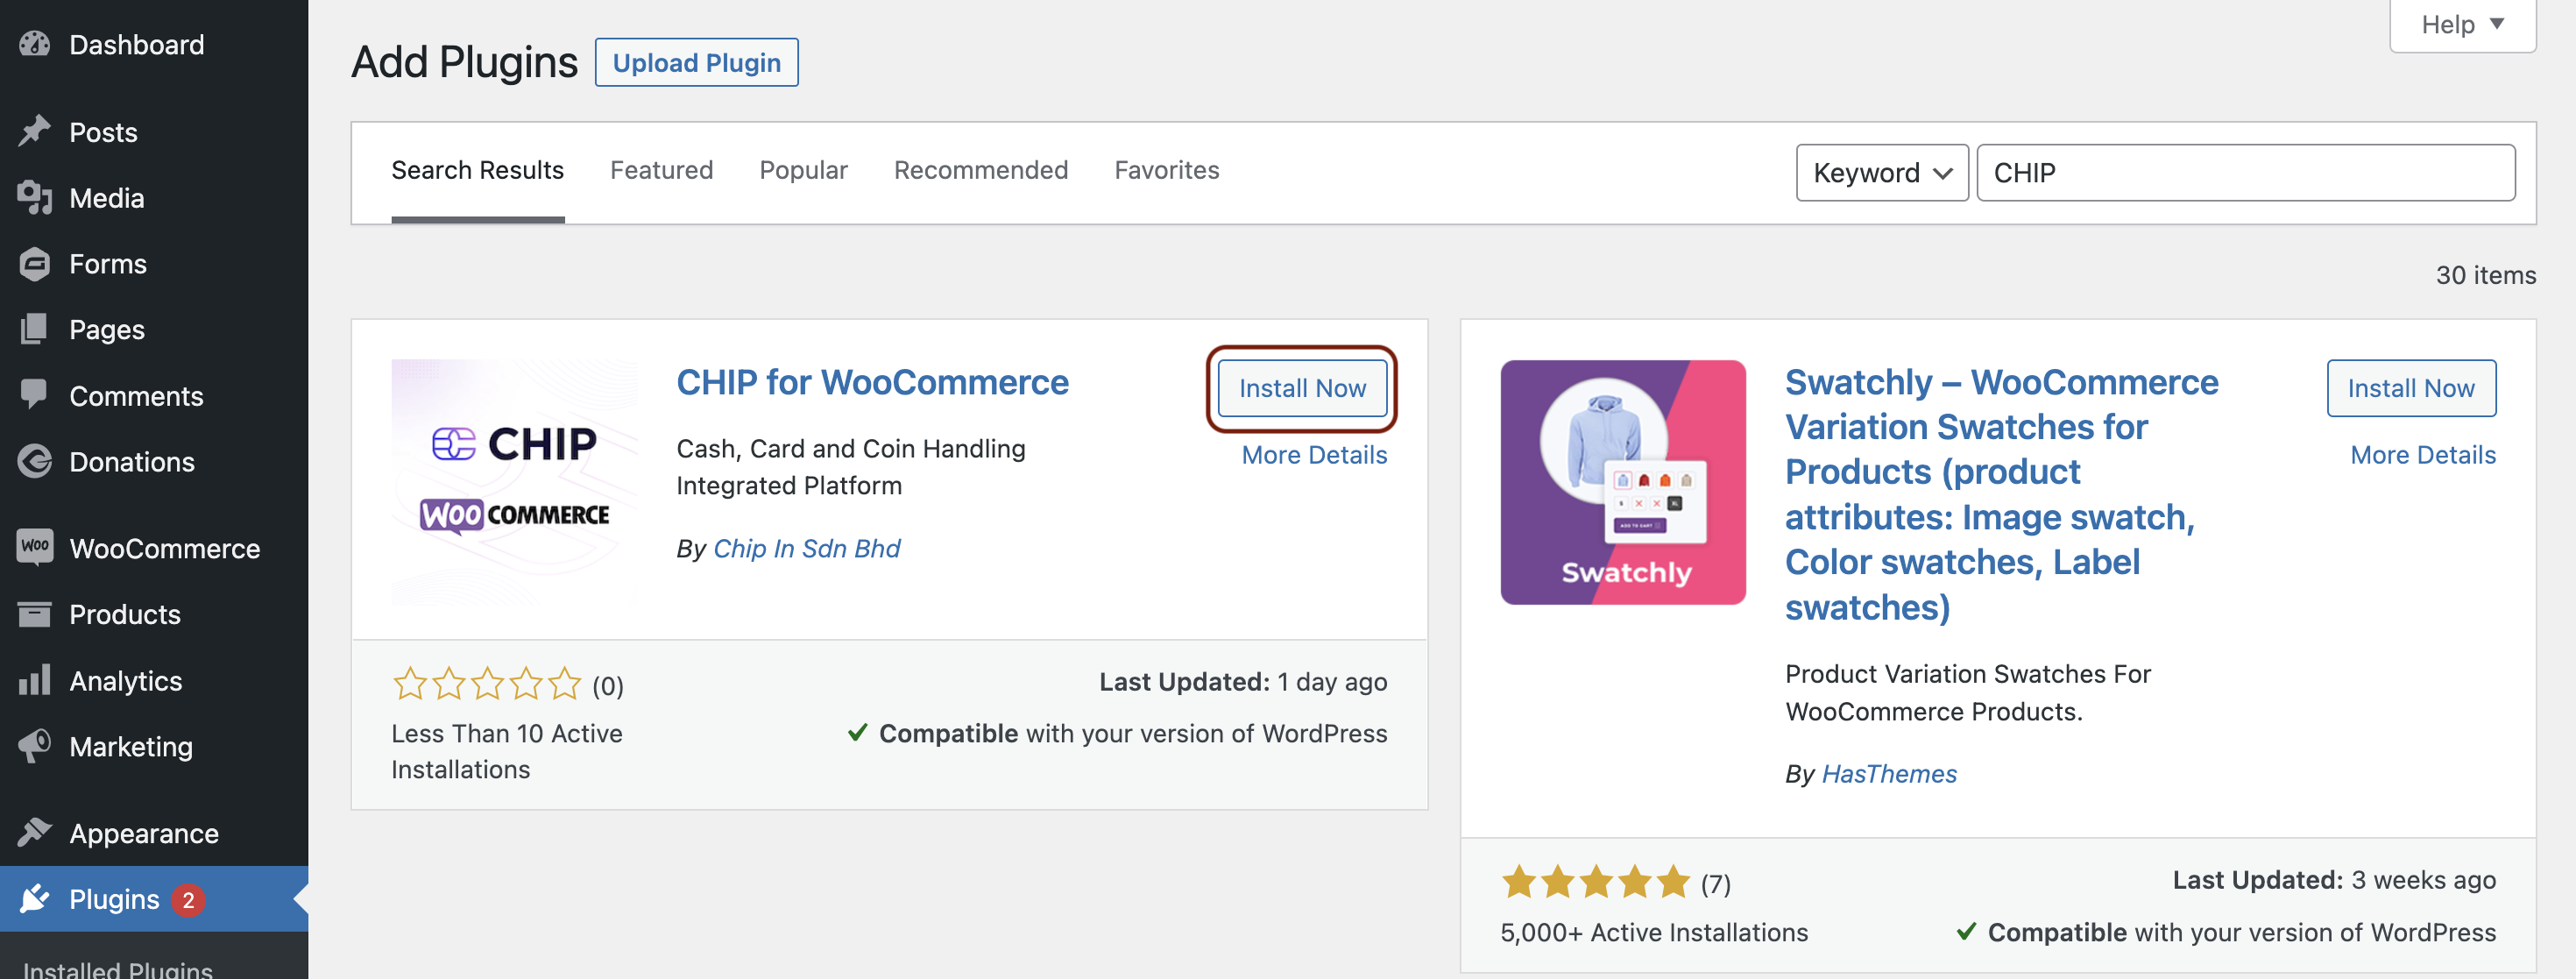Click the '30 items' result count
Screen dimensions: 2576x979
click(2485, 275)
